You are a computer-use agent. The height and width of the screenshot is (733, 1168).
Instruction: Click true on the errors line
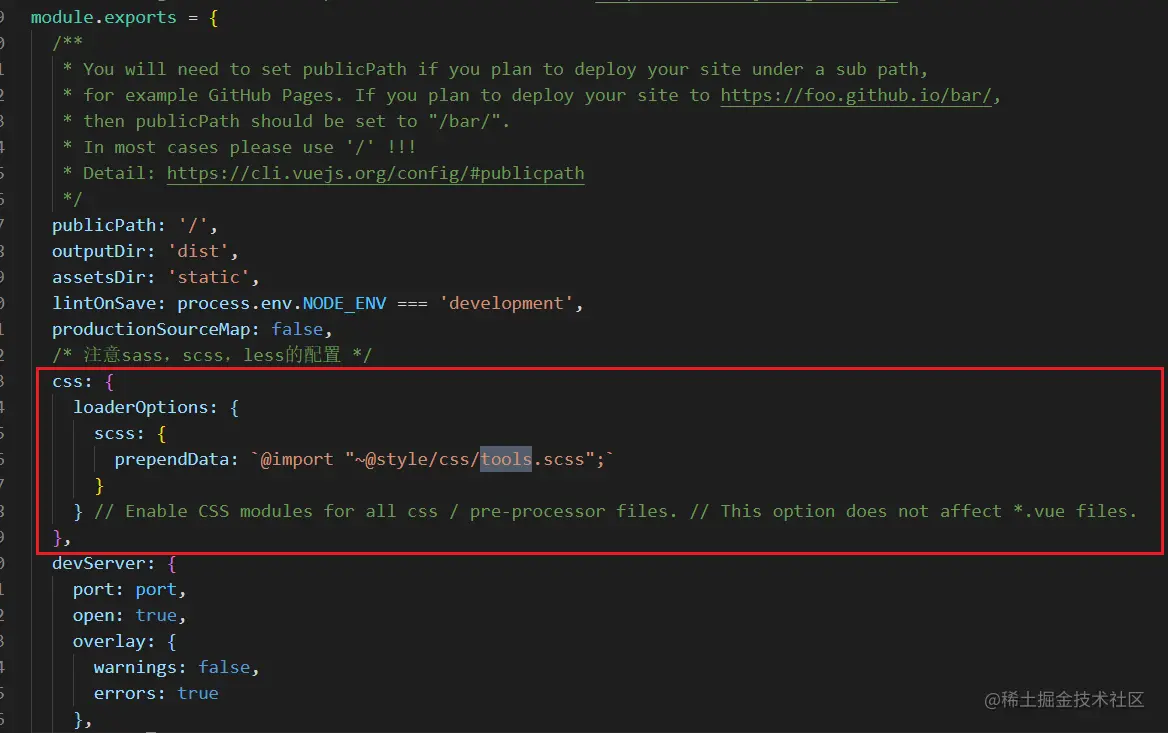(x=197, y=694)
